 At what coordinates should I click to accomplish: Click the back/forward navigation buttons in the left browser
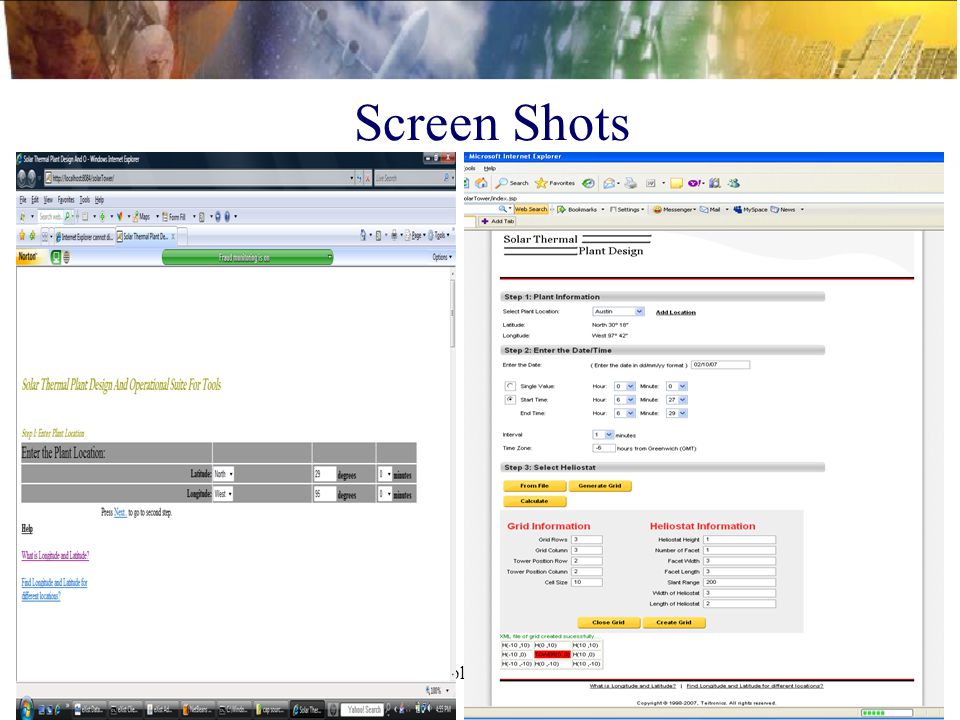click(27, 178)
